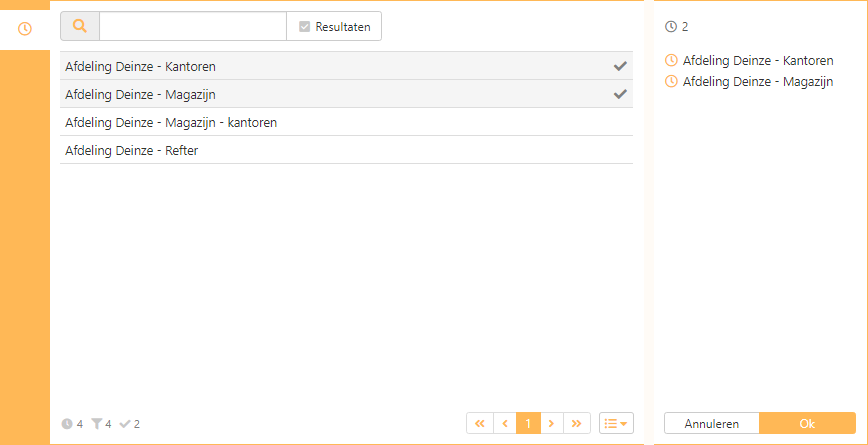Click the selected count checkmark icon in footer
Image resolution: width=868 pixels, height=445 pixels.
pos(125,424)
